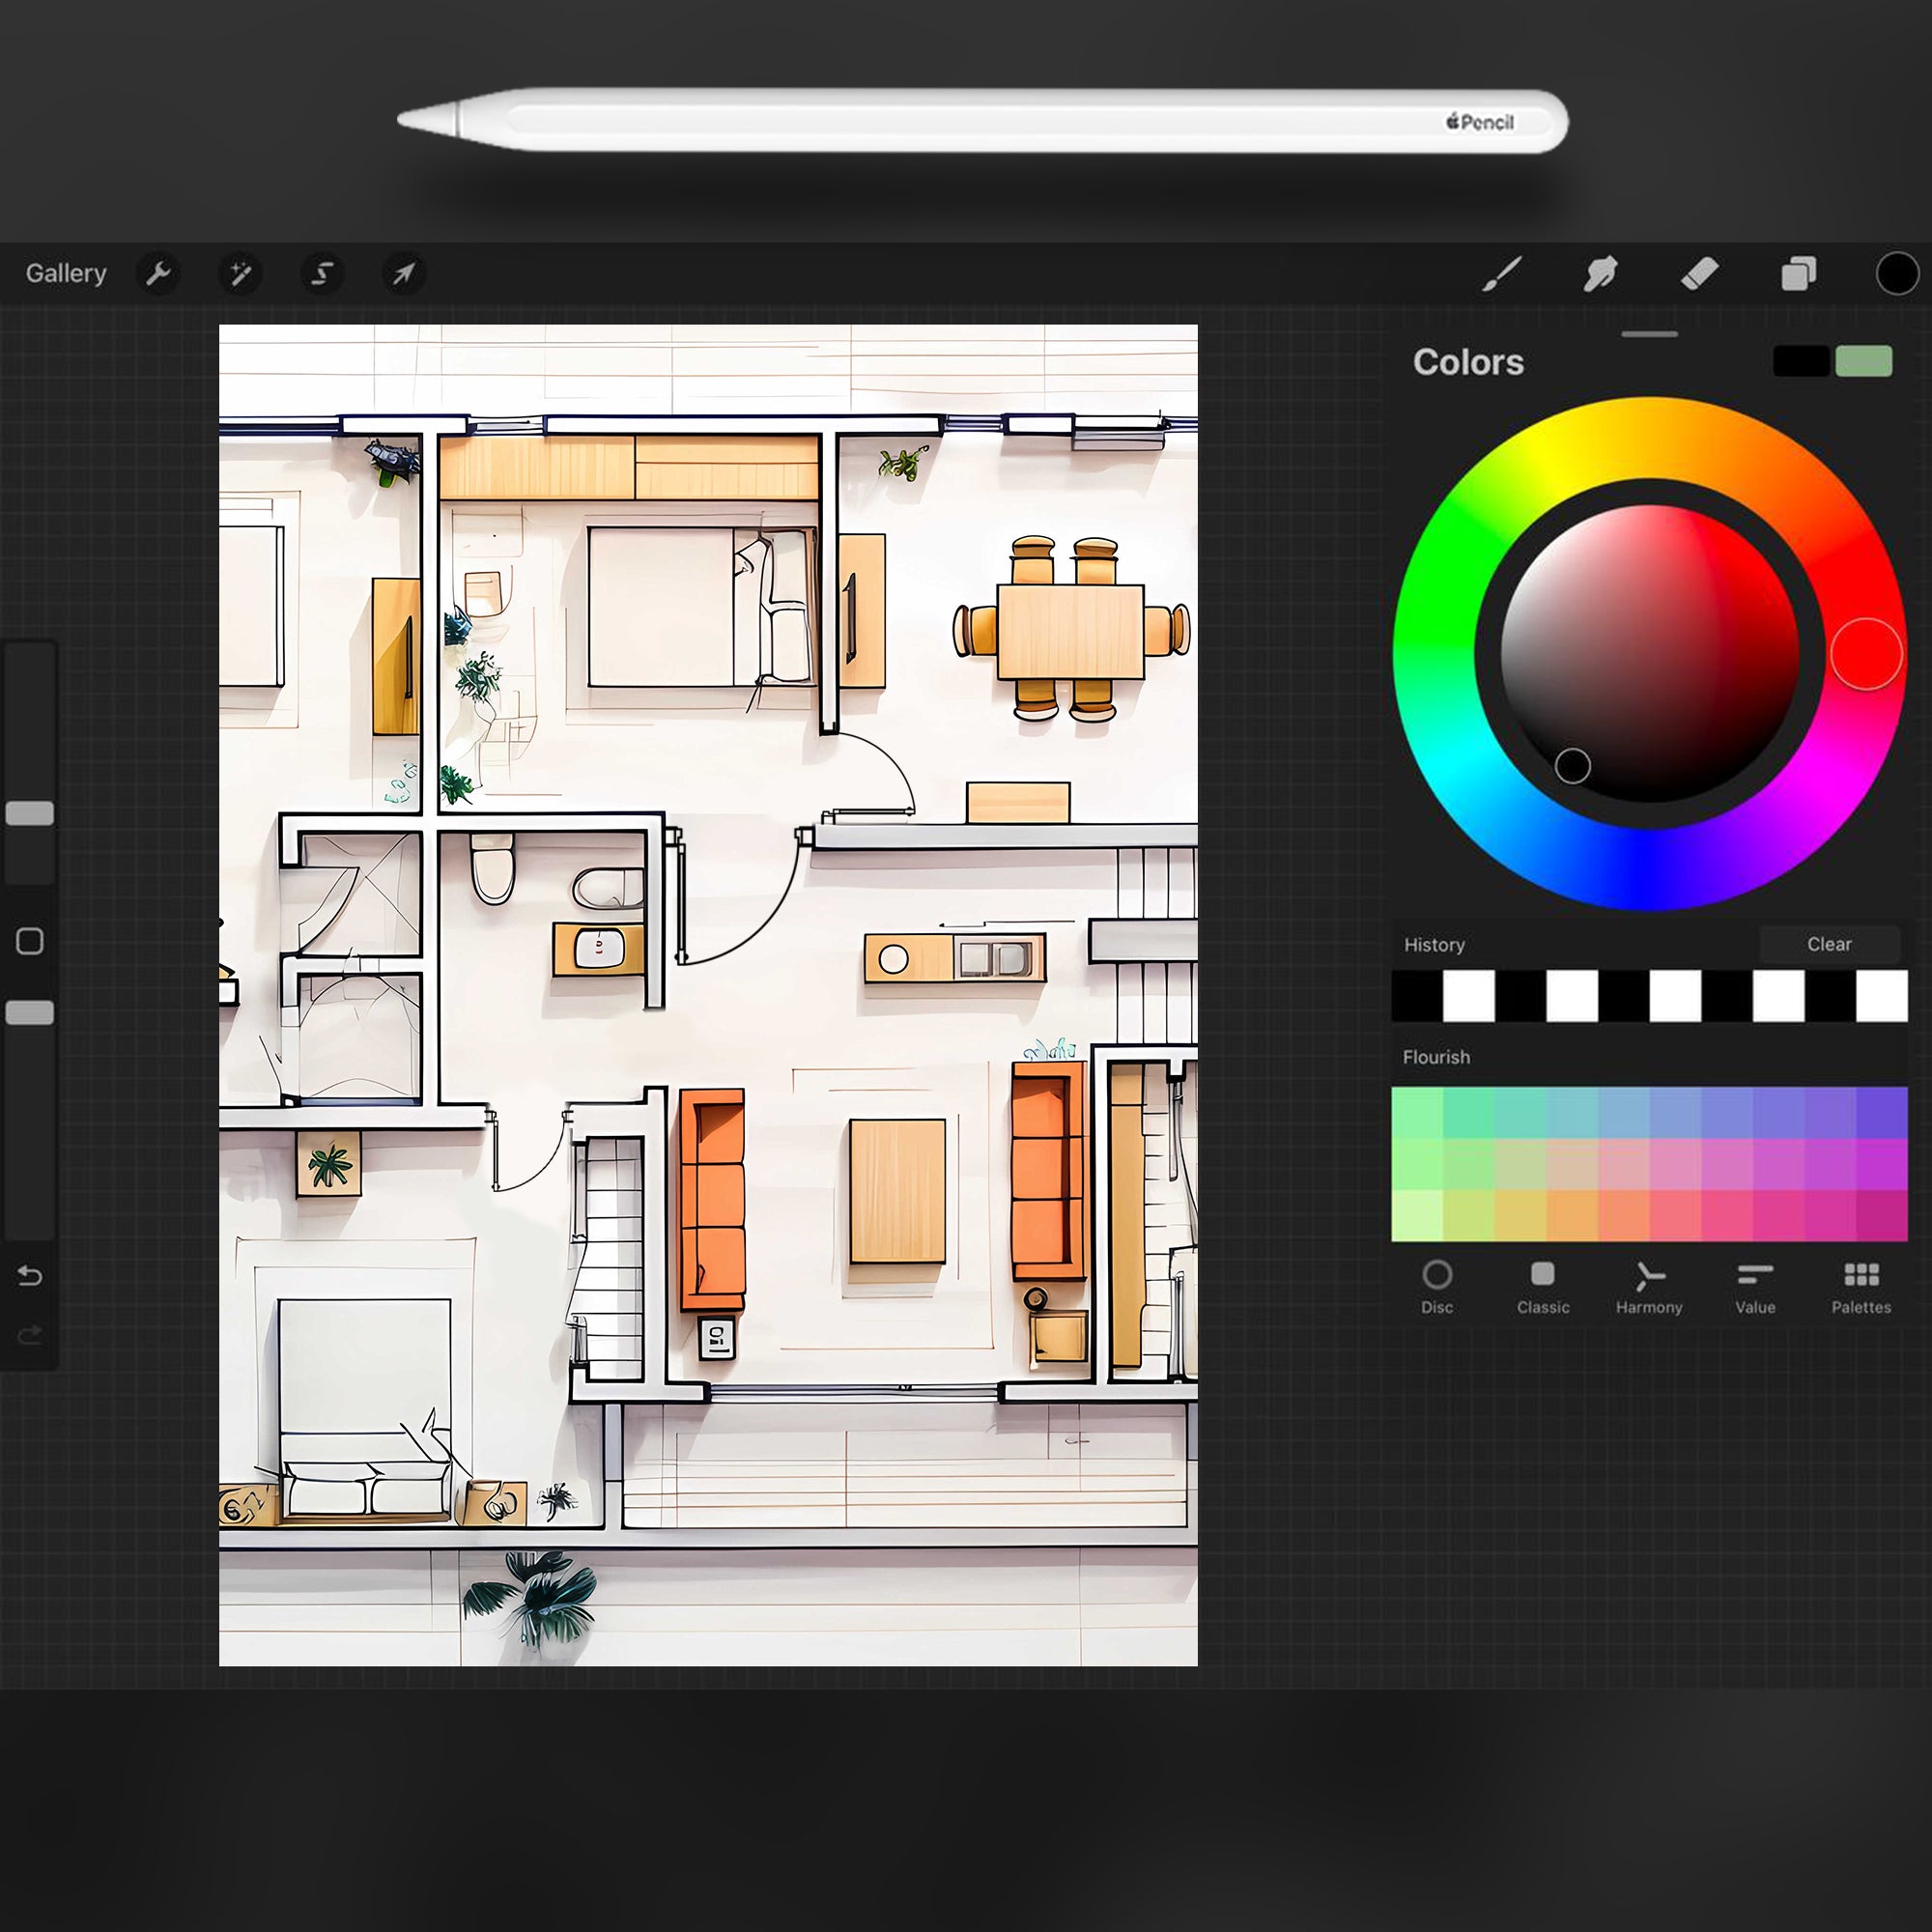This screenshot has width=1932, height=1932.
Task: Expand the Colors panel drag handle
Action: point(1649,335)
